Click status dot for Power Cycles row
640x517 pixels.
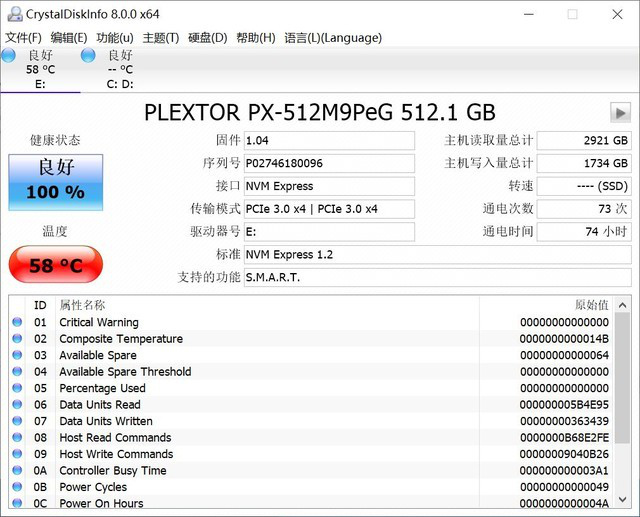point(17,487)
